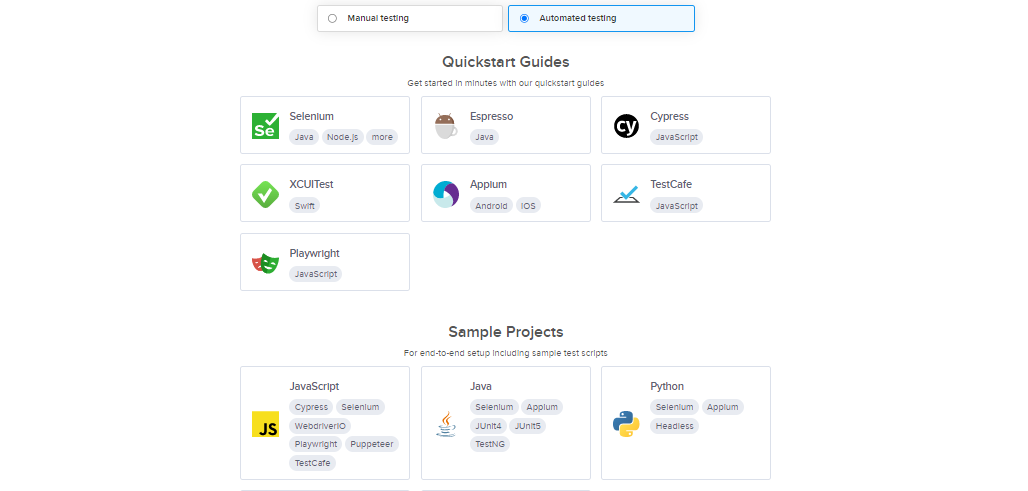The width and height of the screenshot is (1028, 491).
Task: Click the XCUITest green checkmark icon
Action: (266, 194)
